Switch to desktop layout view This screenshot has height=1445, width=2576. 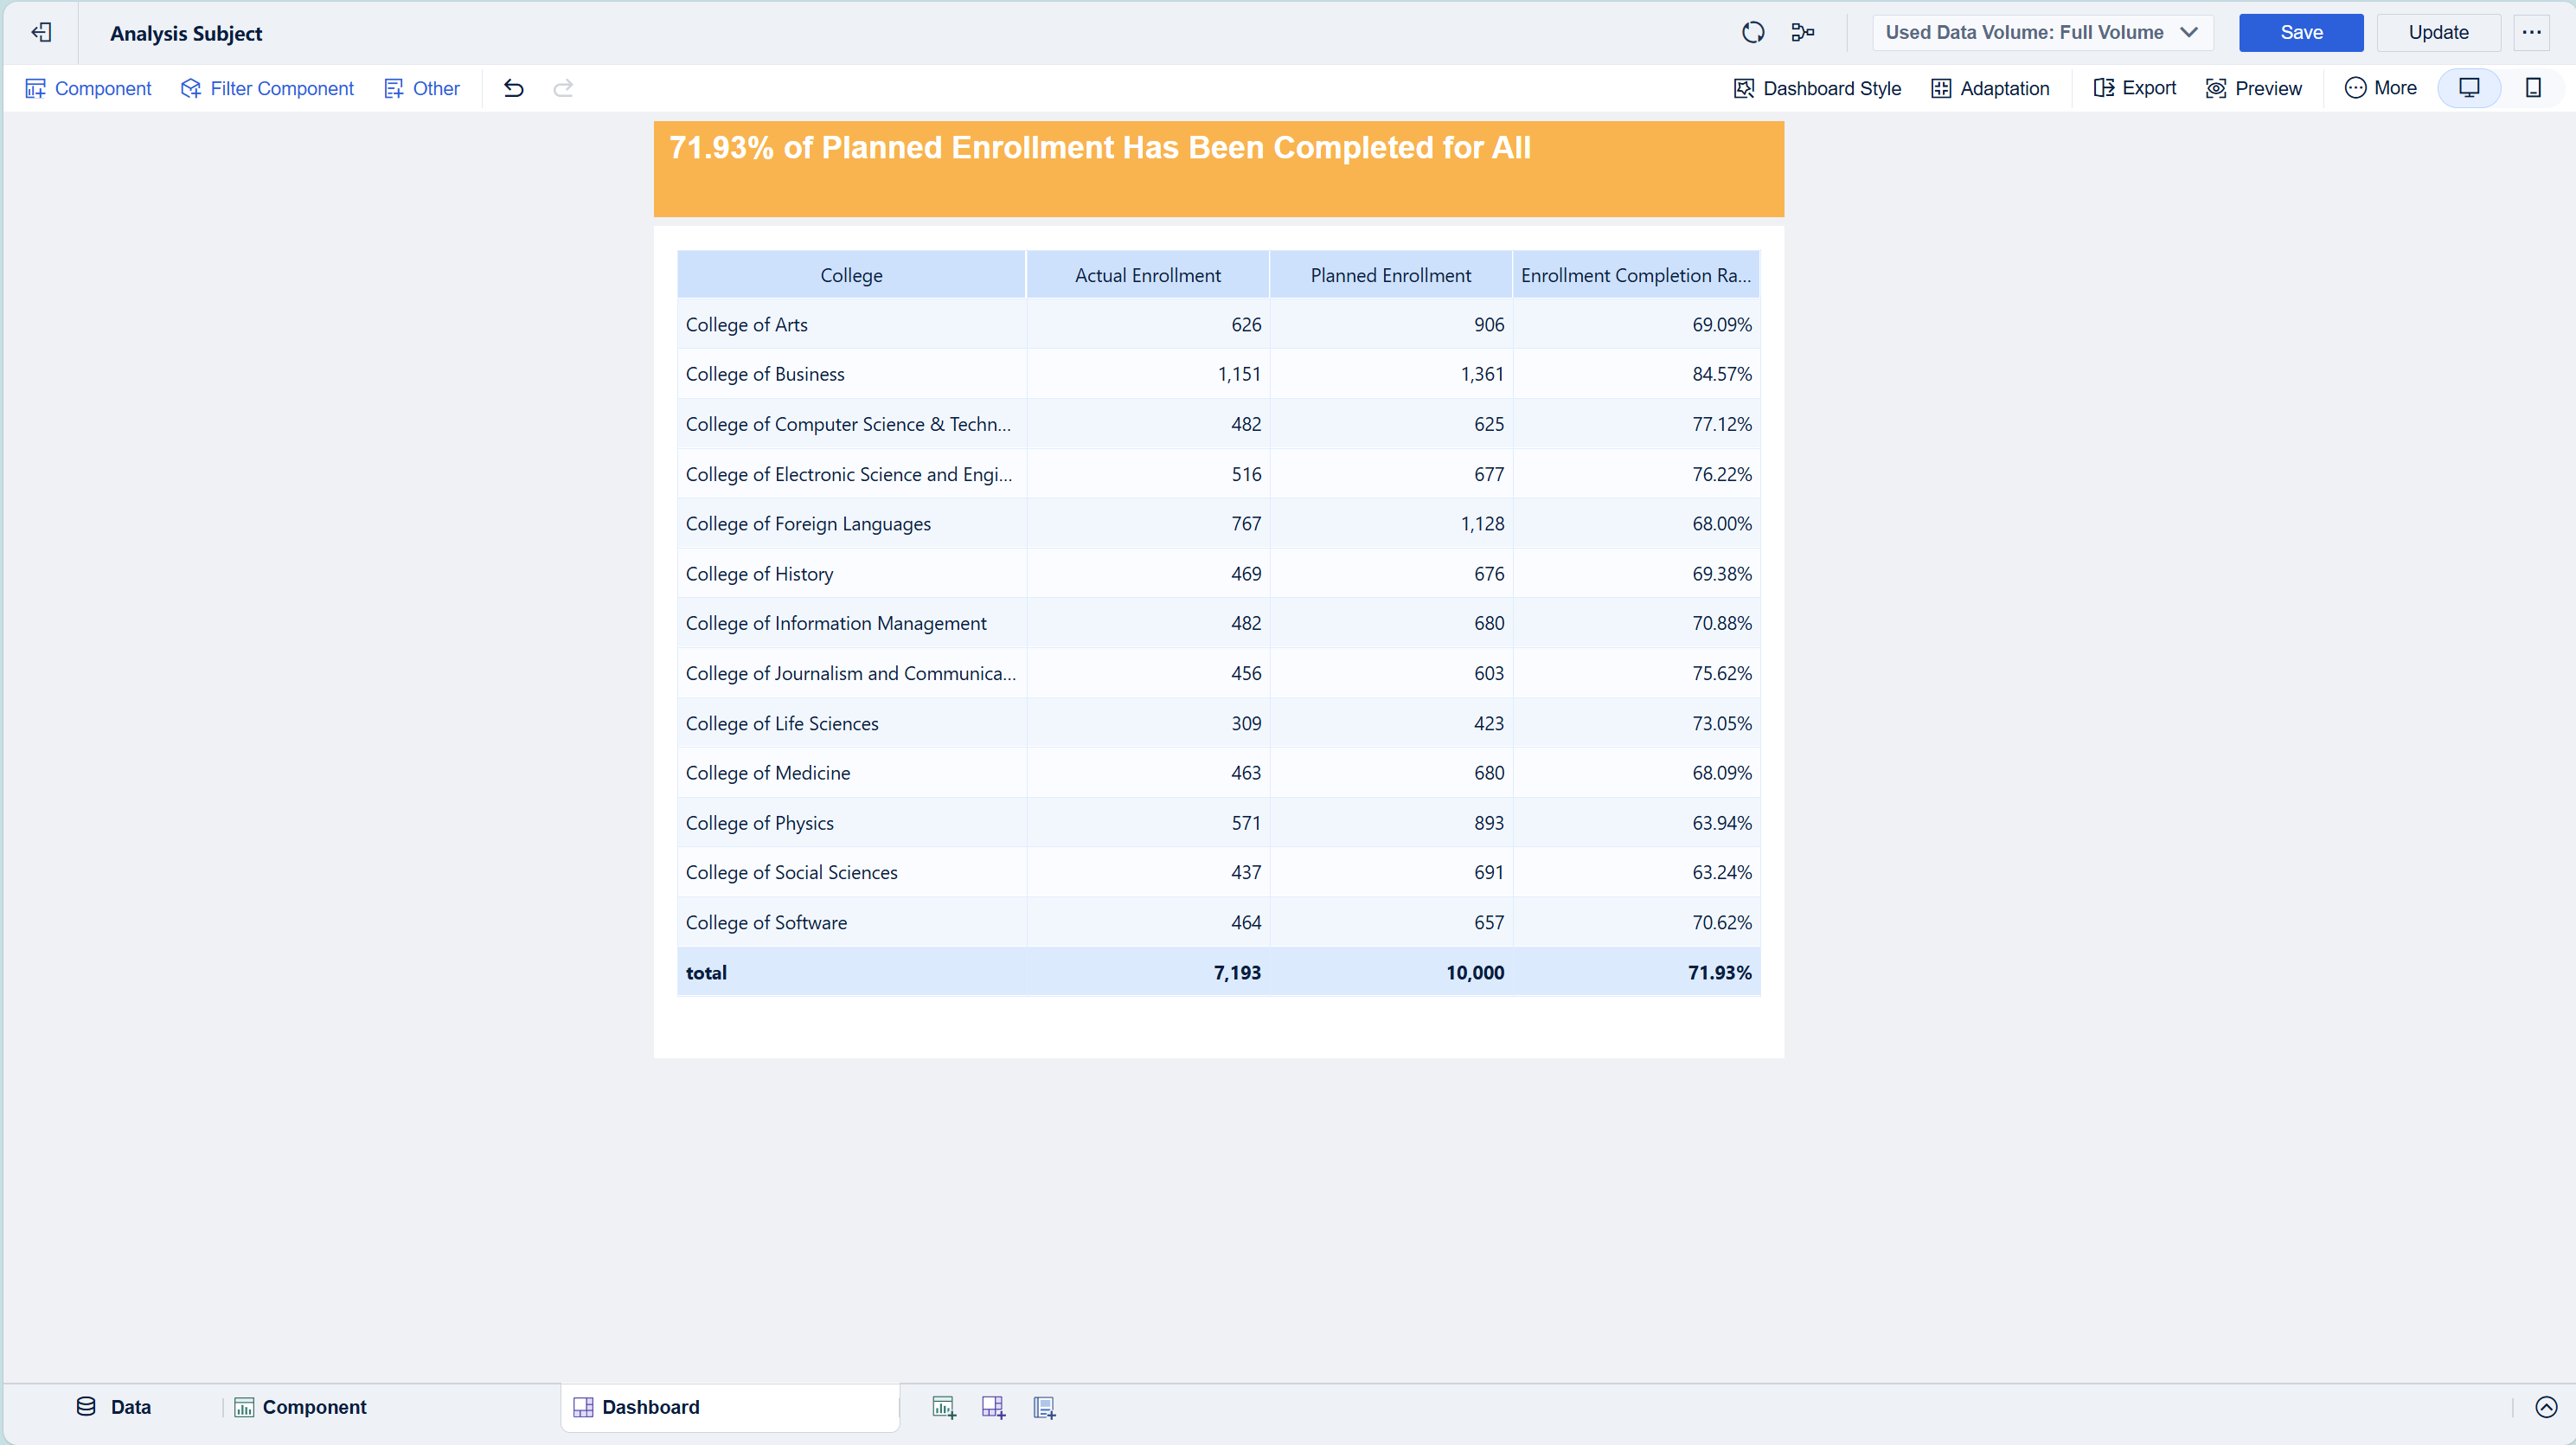pyautogui.click(x=2469, y=88)
